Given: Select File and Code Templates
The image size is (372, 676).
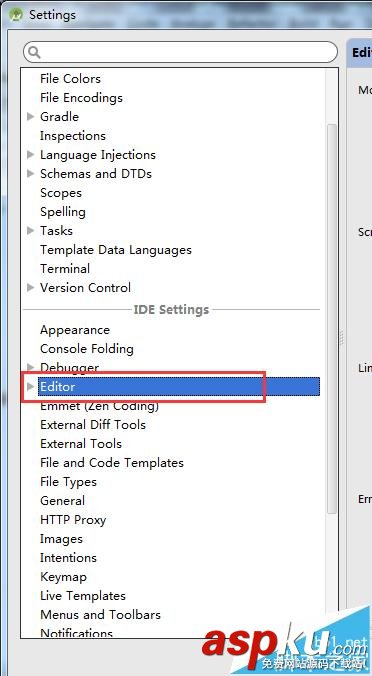Looking at the screenshot, I should [x=112, y=463].
